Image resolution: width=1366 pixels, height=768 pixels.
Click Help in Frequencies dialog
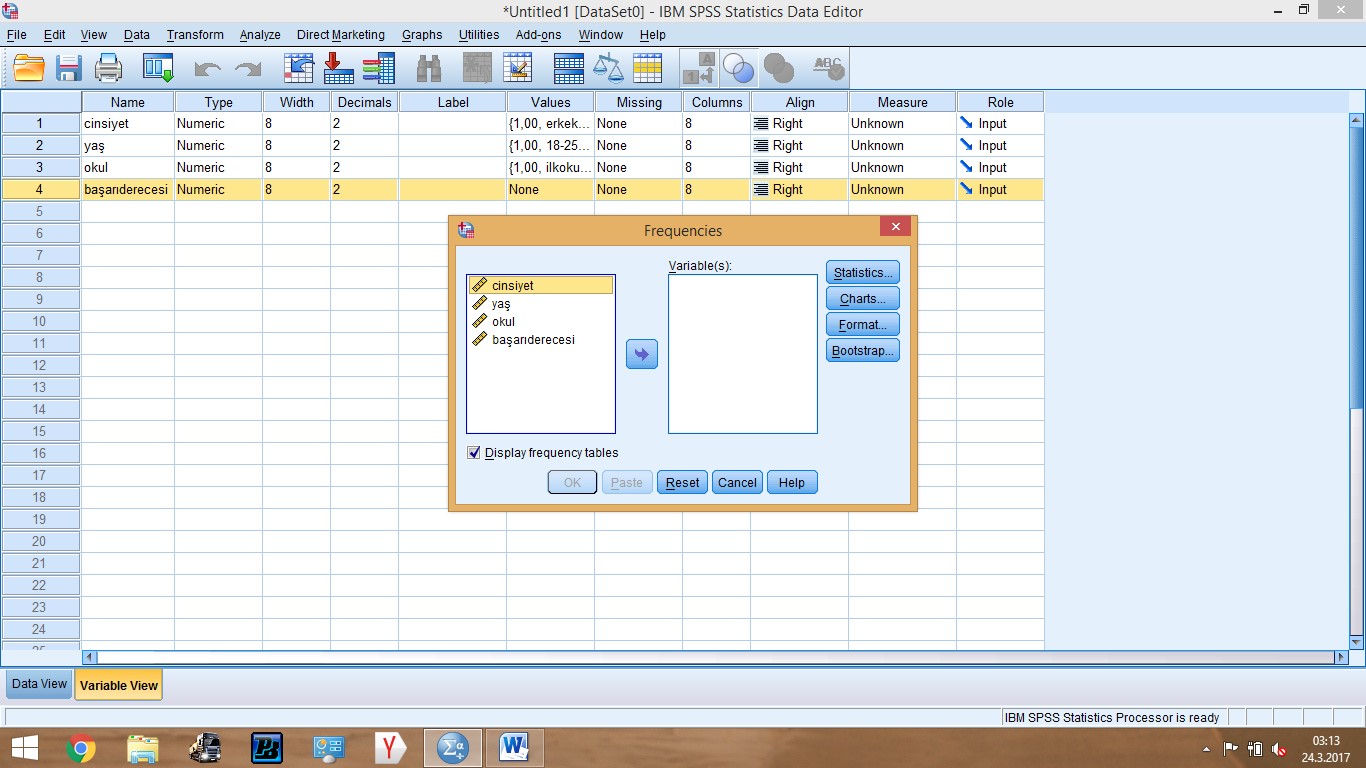792,482
